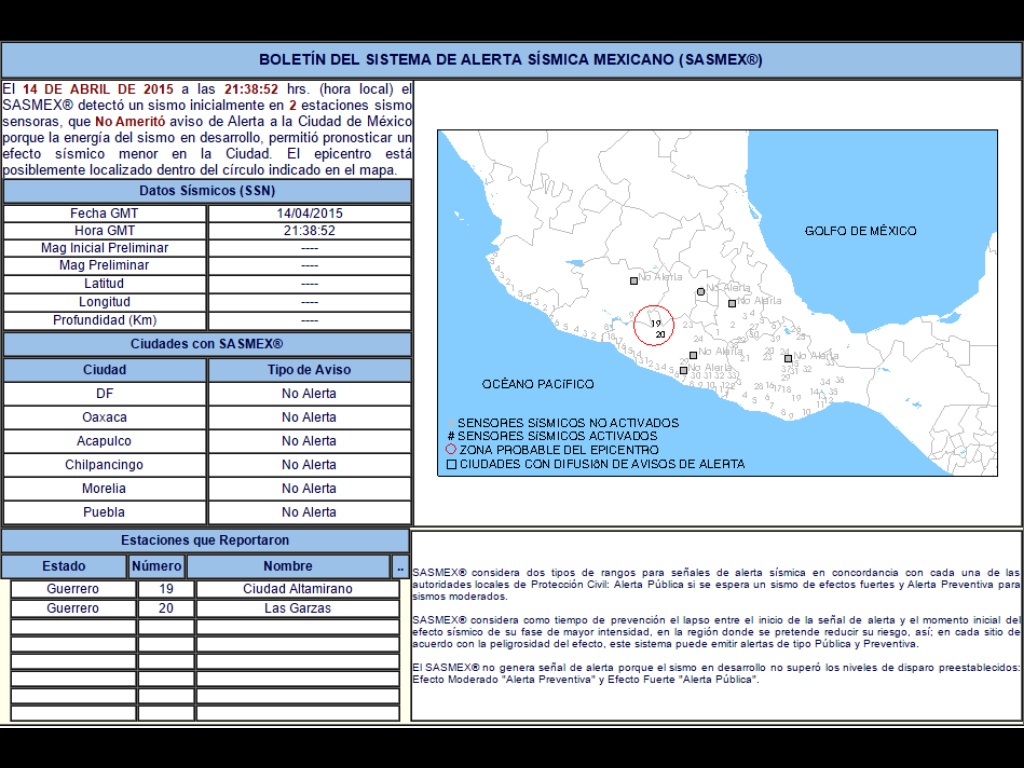Image resolution: width=1024 pixels, height=768 pixels.
Task: Click the square city symbol in the map legend
Action: coord(451,464)
